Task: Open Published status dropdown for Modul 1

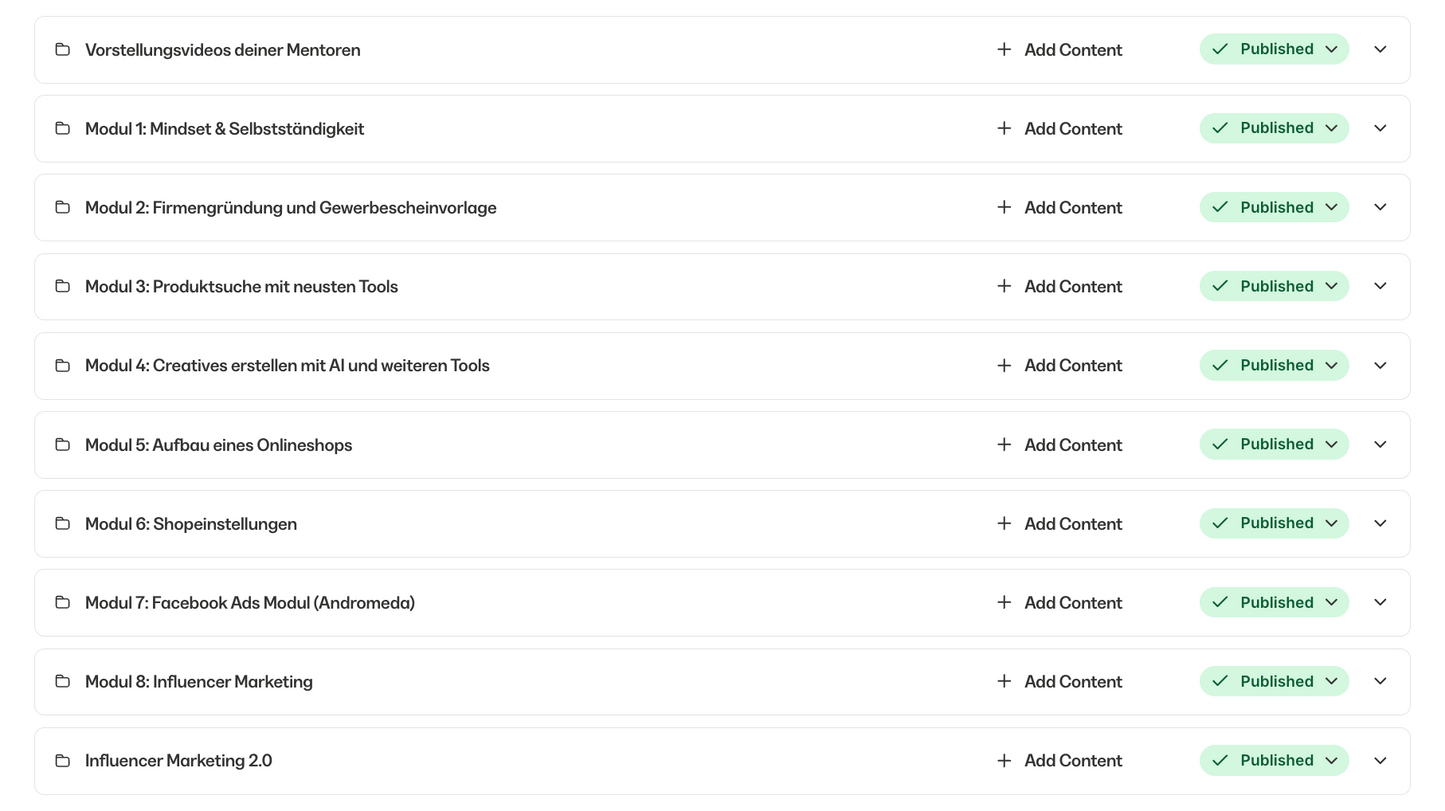Action: (x=1274, y=128)
